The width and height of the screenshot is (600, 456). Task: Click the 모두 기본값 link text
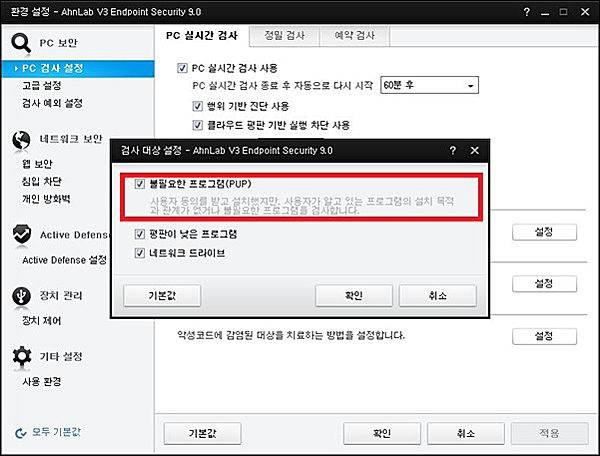[56, 432]
